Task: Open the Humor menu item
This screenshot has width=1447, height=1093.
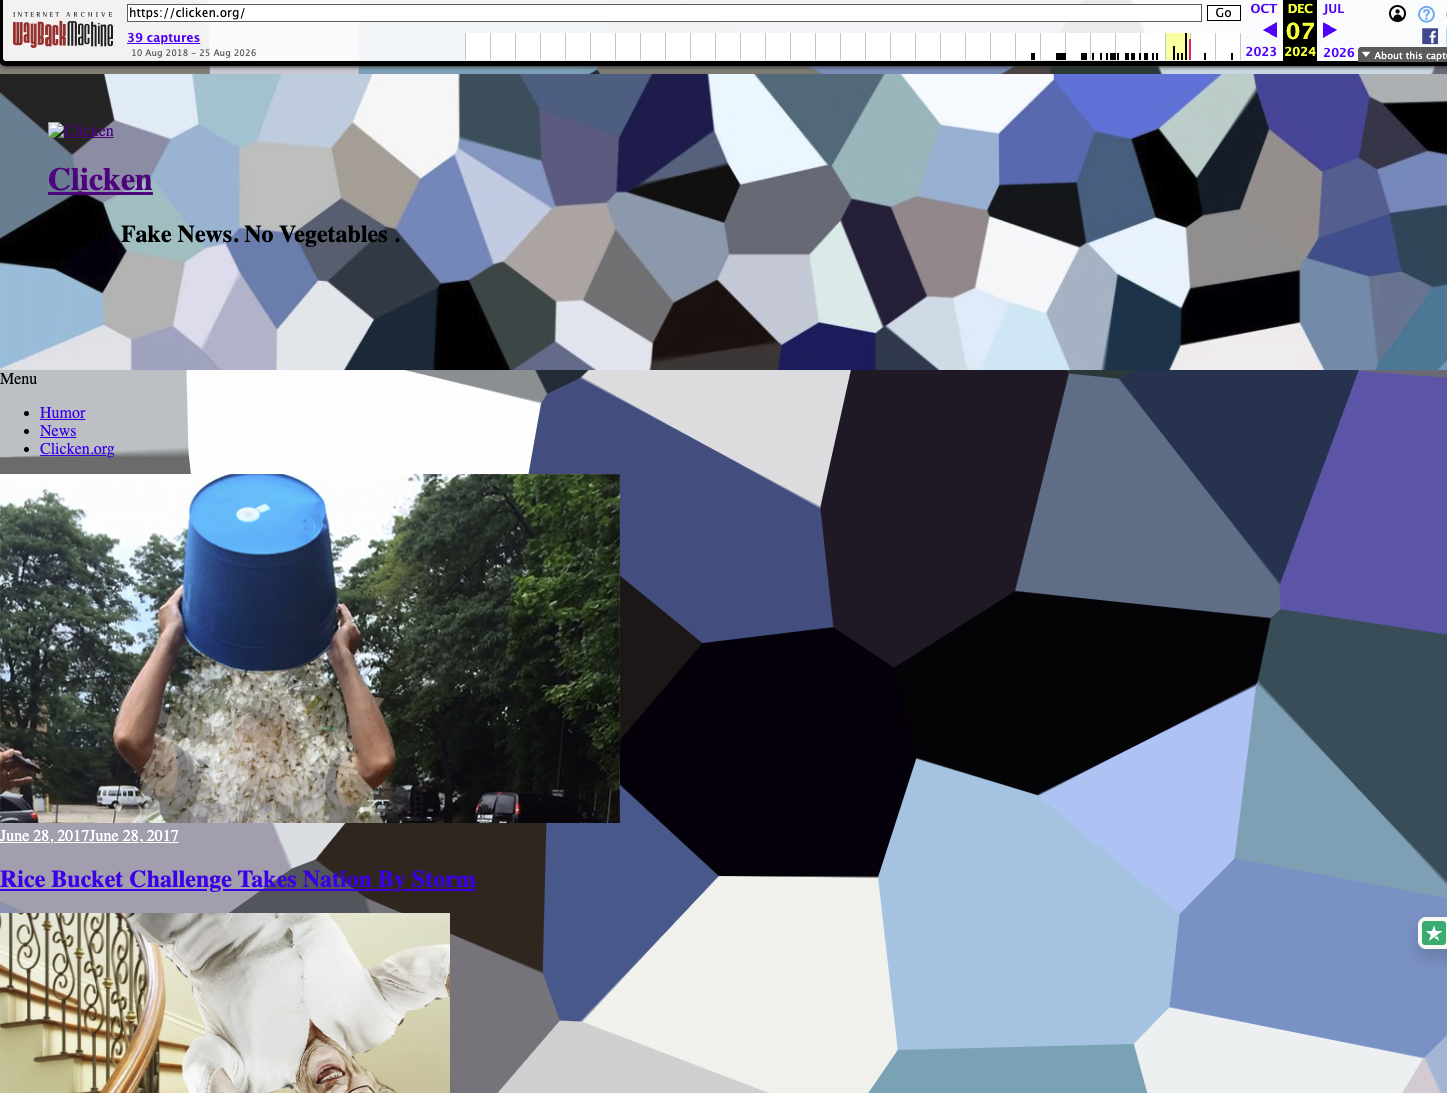Action: click(62, 413)
